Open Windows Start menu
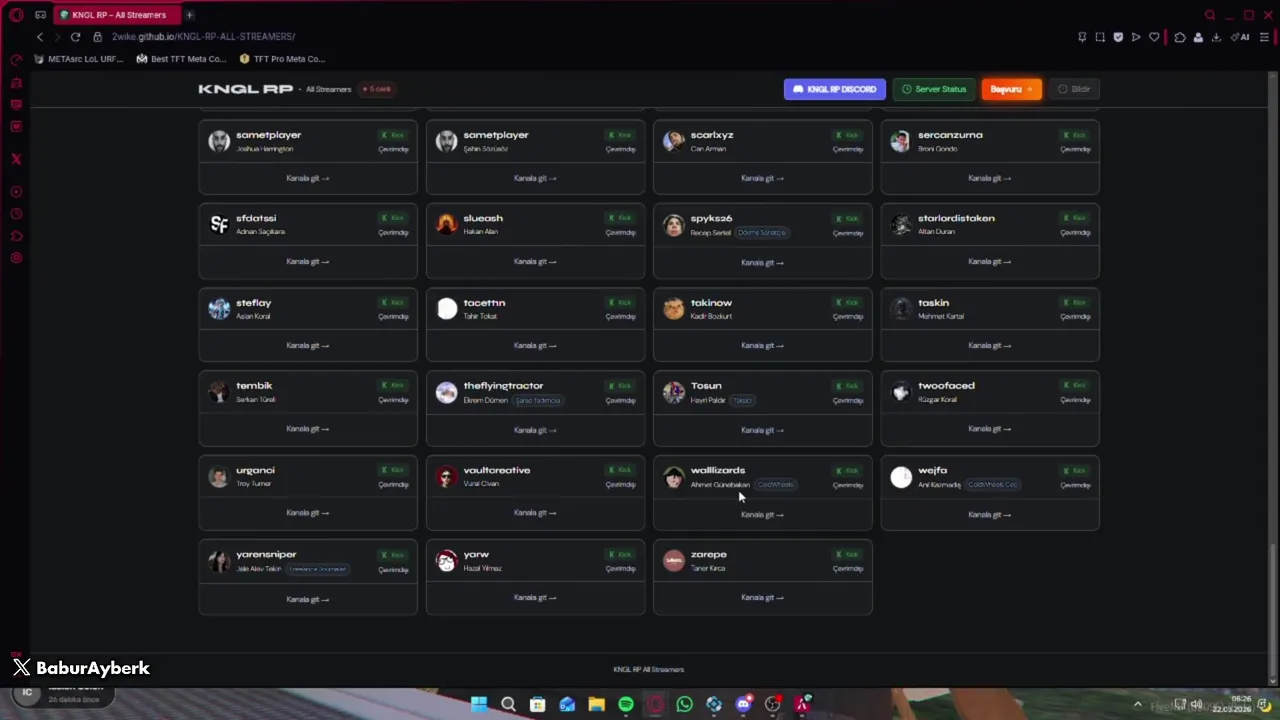 [x=479, y=704]
